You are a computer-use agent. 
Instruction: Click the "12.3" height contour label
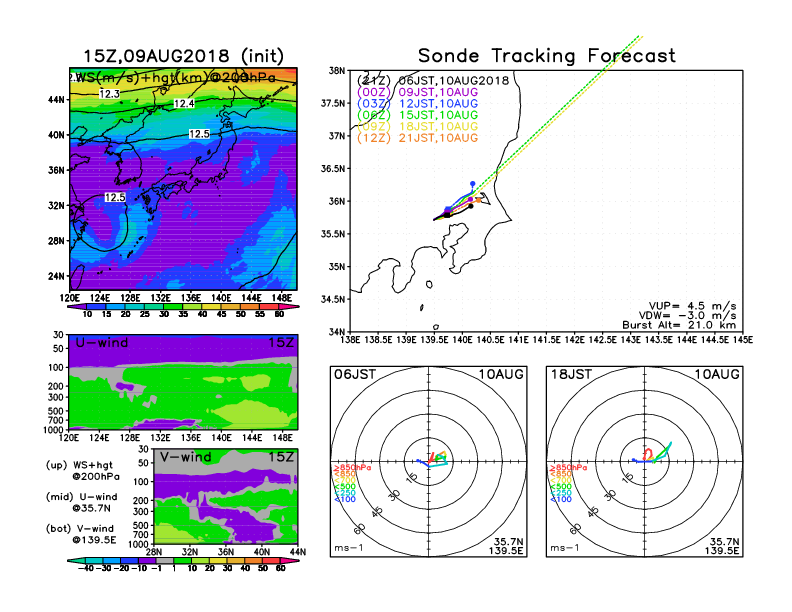110,94
